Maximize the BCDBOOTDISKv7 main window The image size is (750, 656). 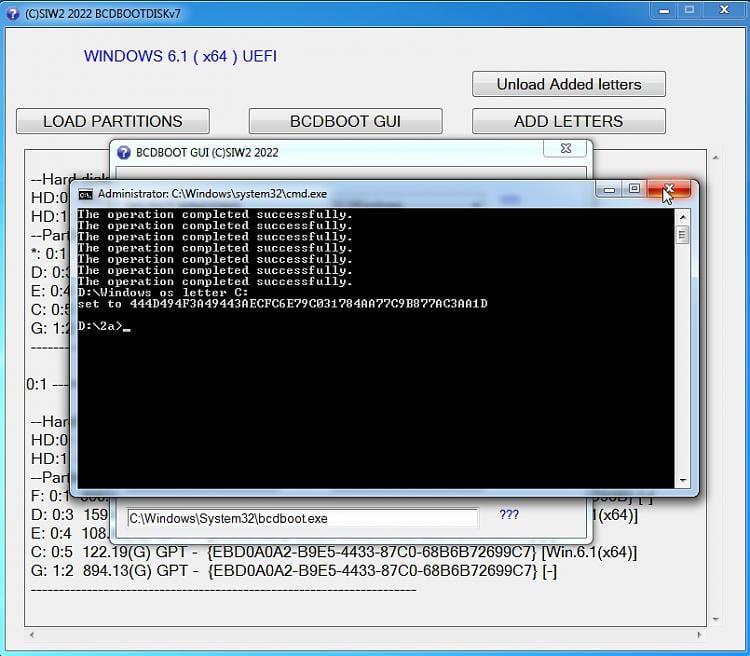pos(689,10)
